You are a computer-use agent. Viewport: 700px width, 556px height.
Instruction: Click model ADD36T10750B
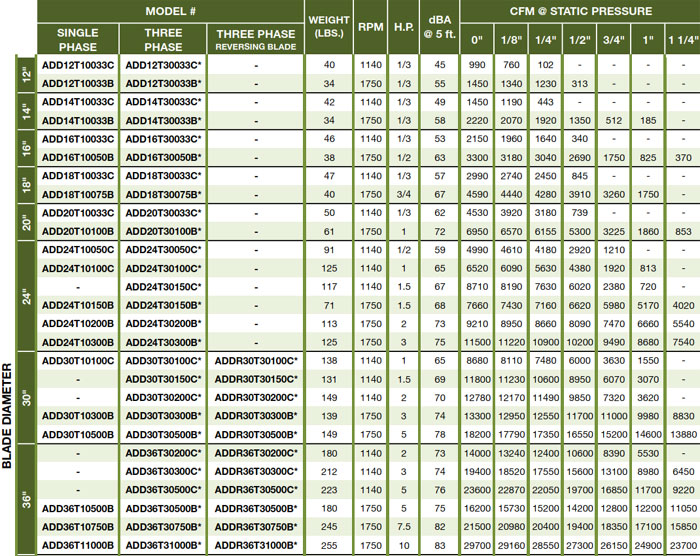point(78,527)
